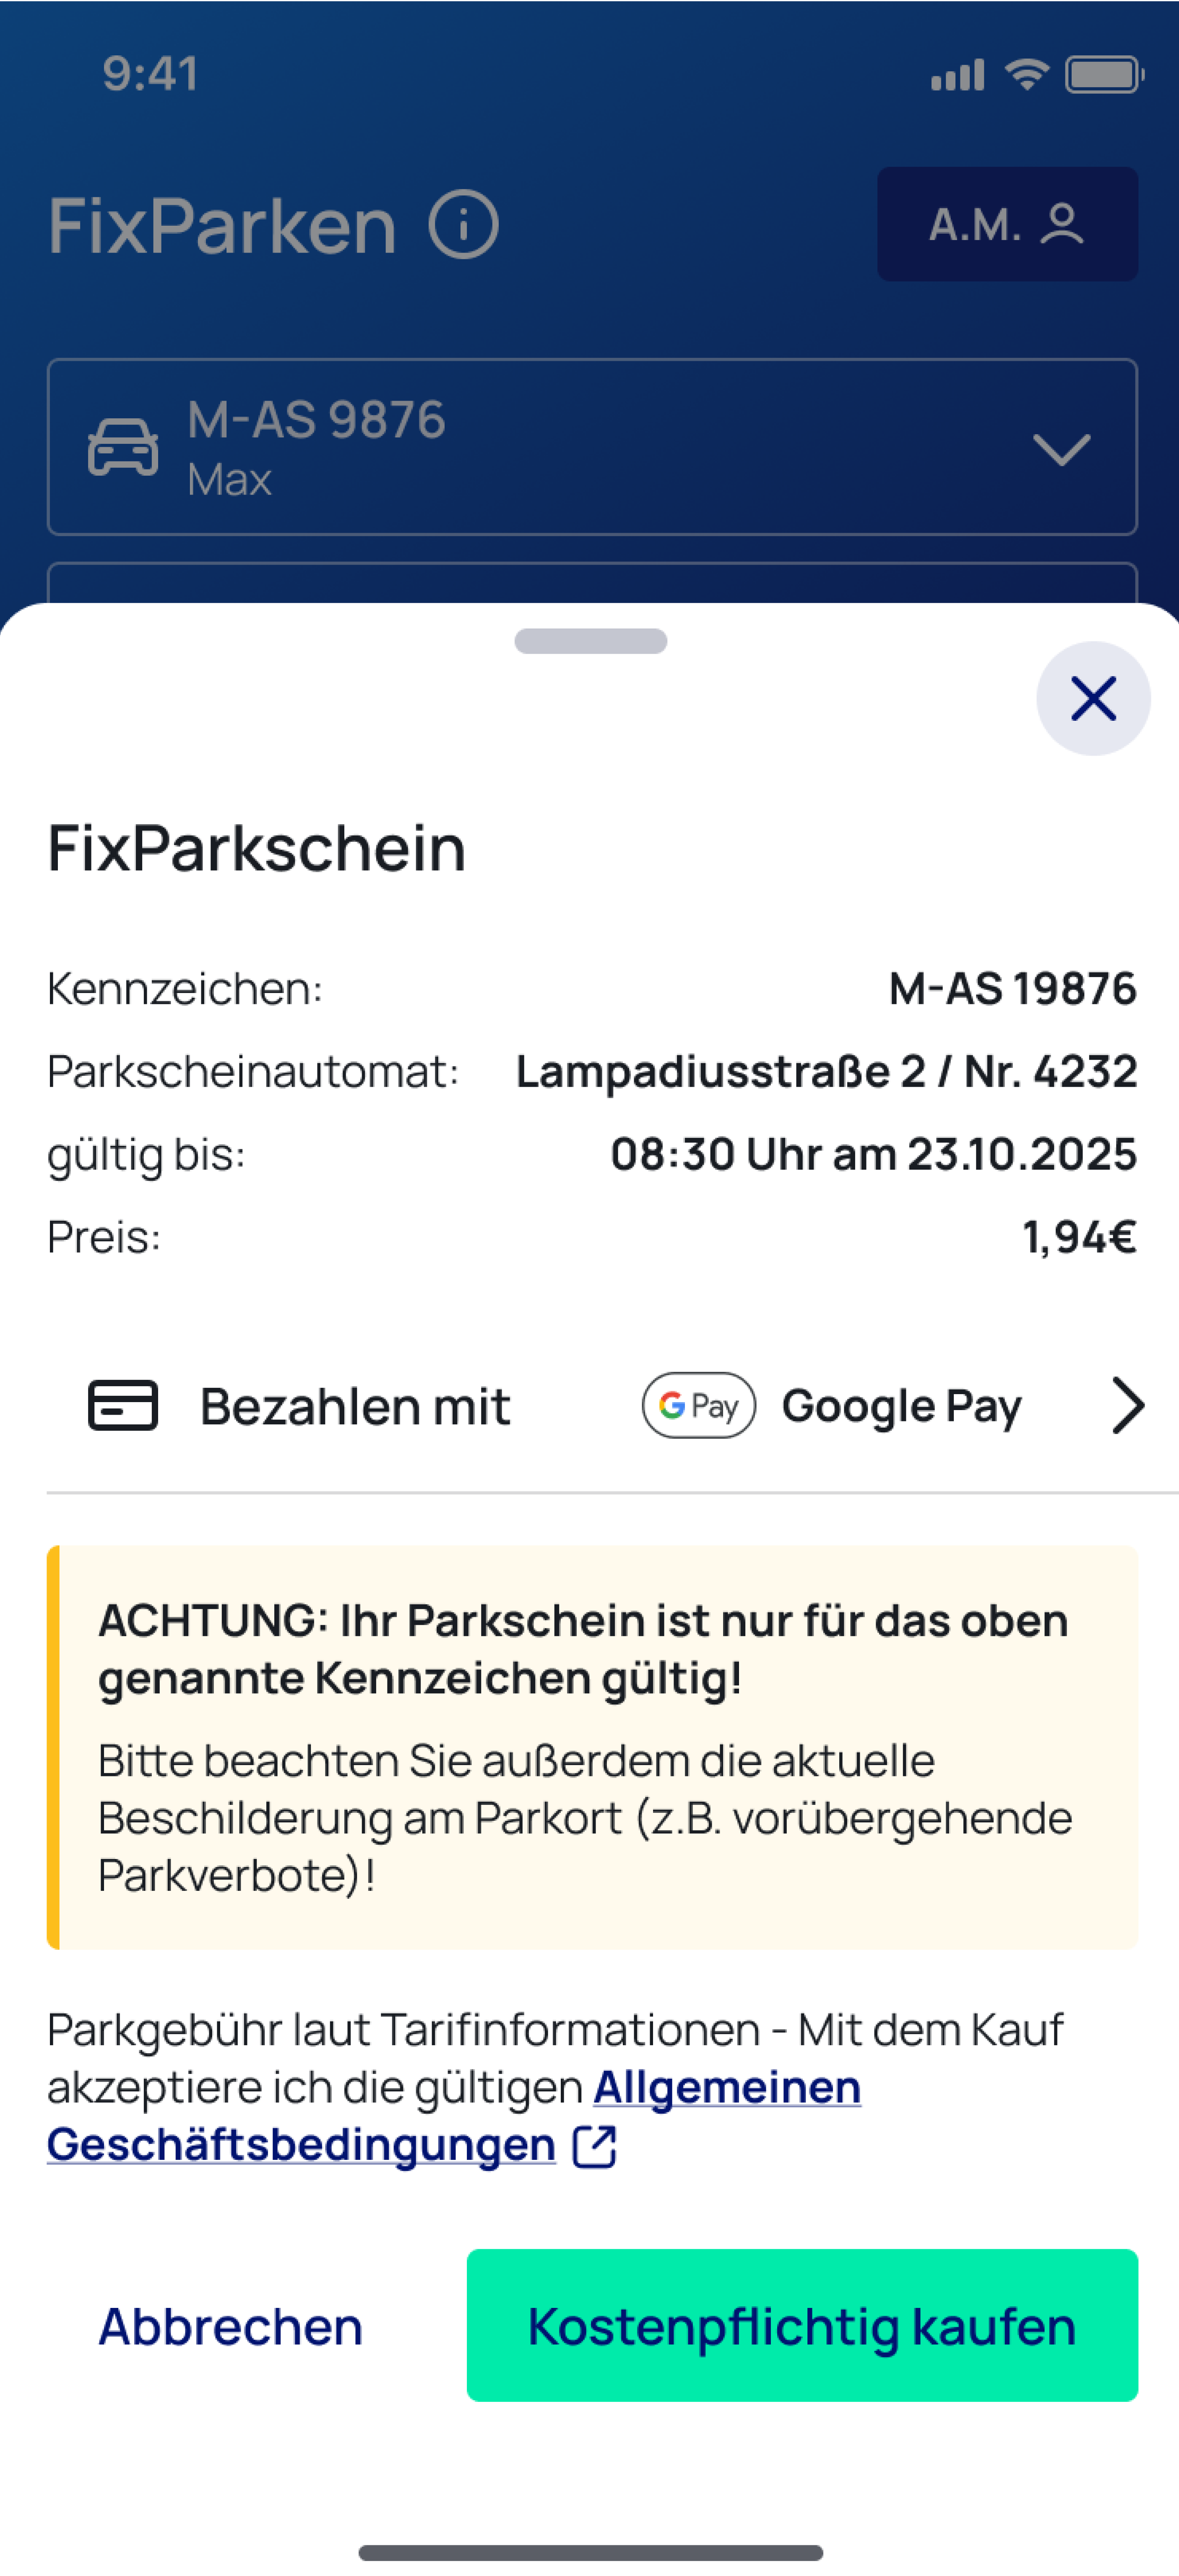1179x2576 pixels.
Task: Confirm purchase with Kostenpflichtig kaufen
Action: pyautogui.click(x=801, y=2325)
